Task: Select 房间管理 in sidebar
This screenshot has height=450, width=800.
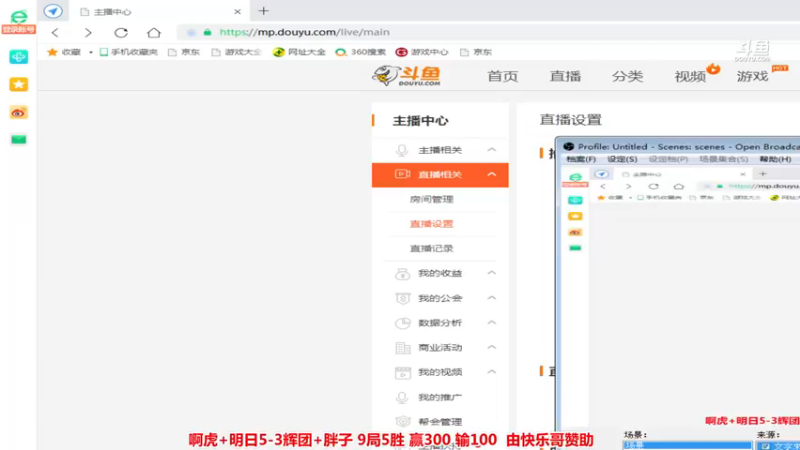Action: pos(432,199)
